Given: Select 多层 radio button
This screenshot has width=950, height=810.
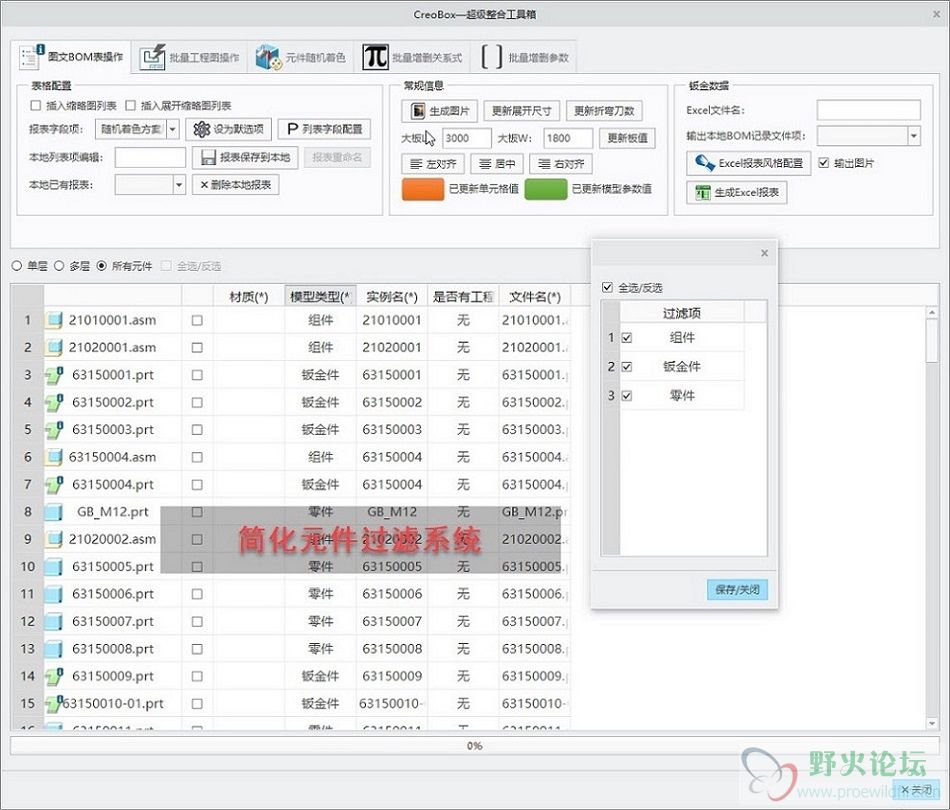Looking at the screenshot, I should [x=59, y=265].
